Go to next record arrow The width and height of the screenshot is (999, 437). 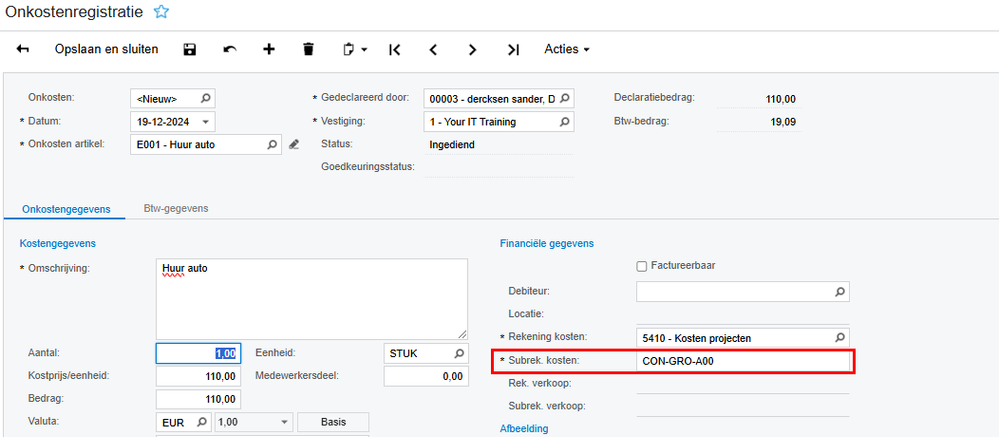[472, 49]
